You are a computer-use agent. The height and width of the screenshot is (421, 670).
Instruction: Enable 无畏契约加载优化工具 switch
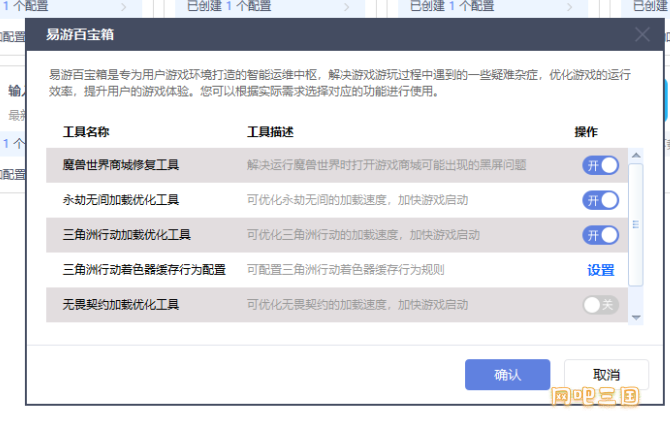(600, 305)
